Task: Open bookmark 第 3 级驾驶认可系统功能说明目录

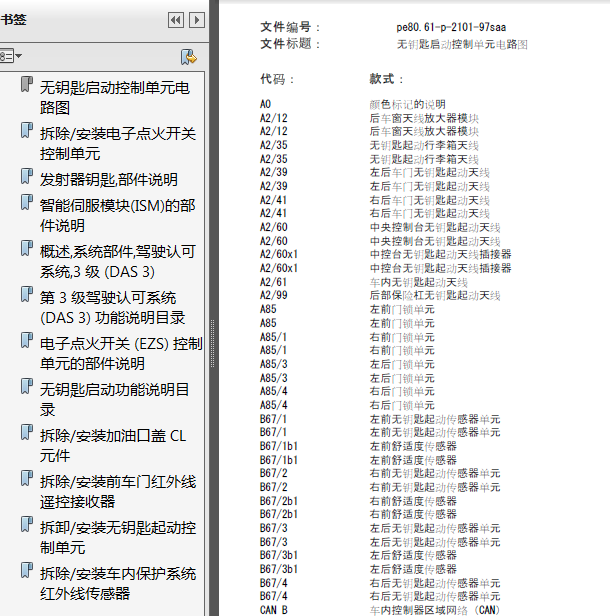Action: [112, 308]
